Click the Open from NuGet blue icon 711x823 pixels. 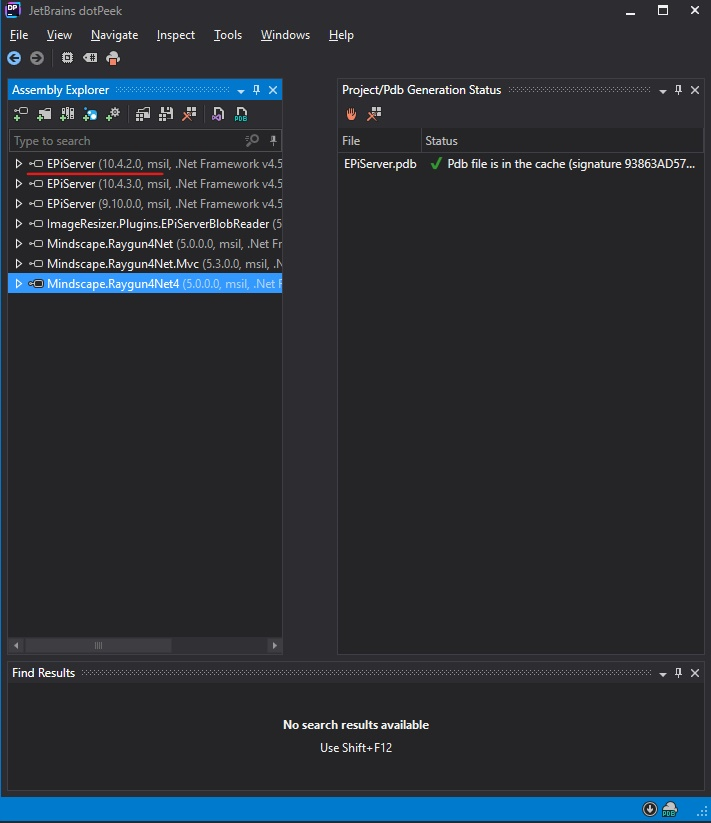pyautogui.click(x=90, y=114)
